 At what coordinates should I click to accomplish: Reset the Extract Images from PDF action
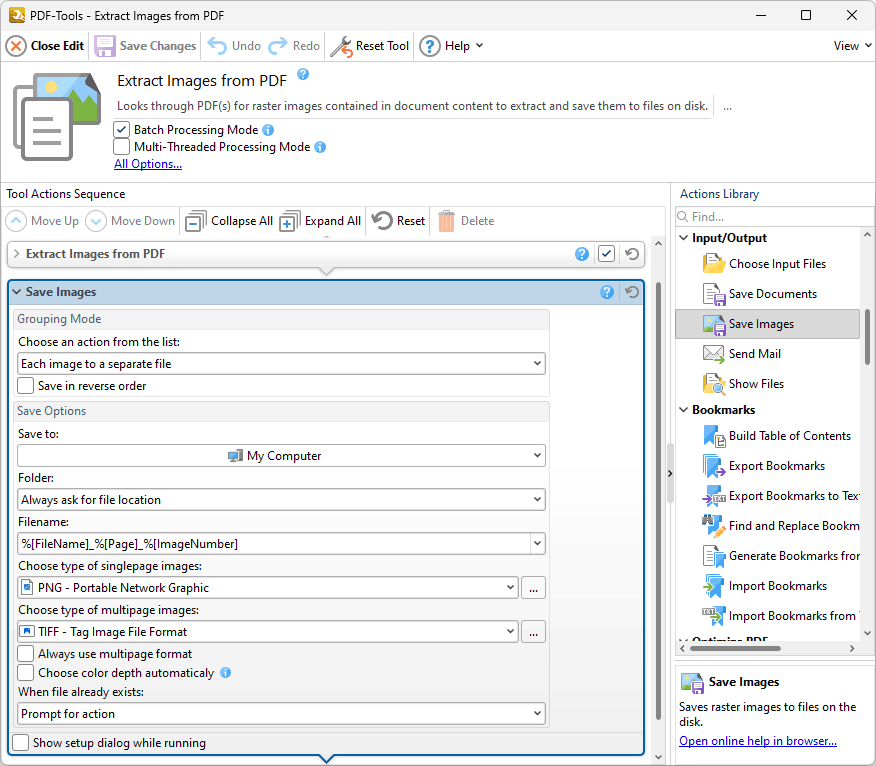point(632,254)
